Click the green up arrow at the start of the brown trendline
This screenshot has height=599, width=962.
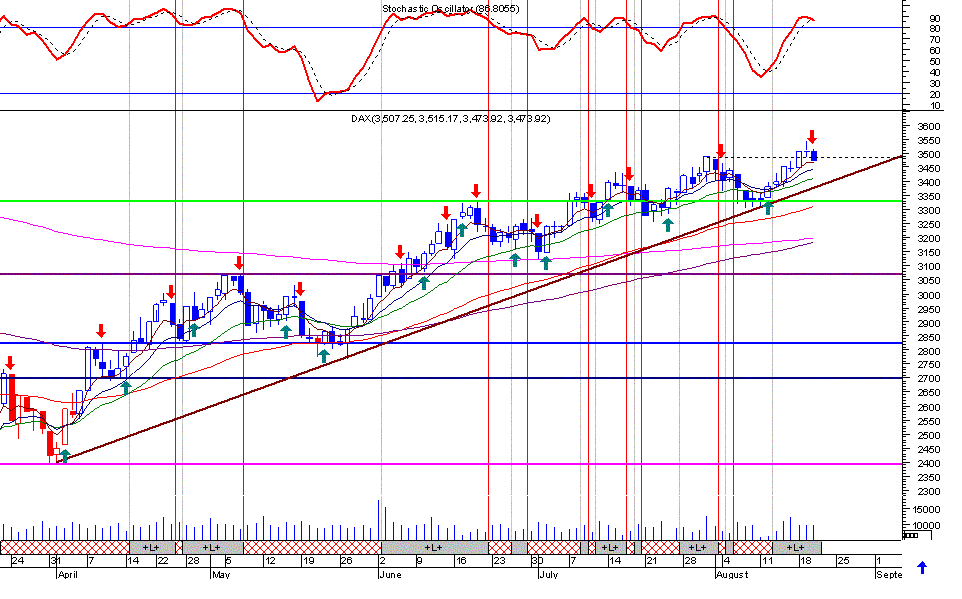(66, 456)
